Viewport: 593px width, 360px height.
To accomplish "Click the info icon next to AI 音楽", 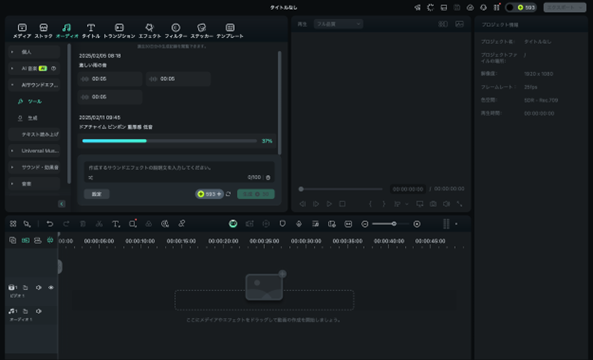I will click(x=53, y=68).
